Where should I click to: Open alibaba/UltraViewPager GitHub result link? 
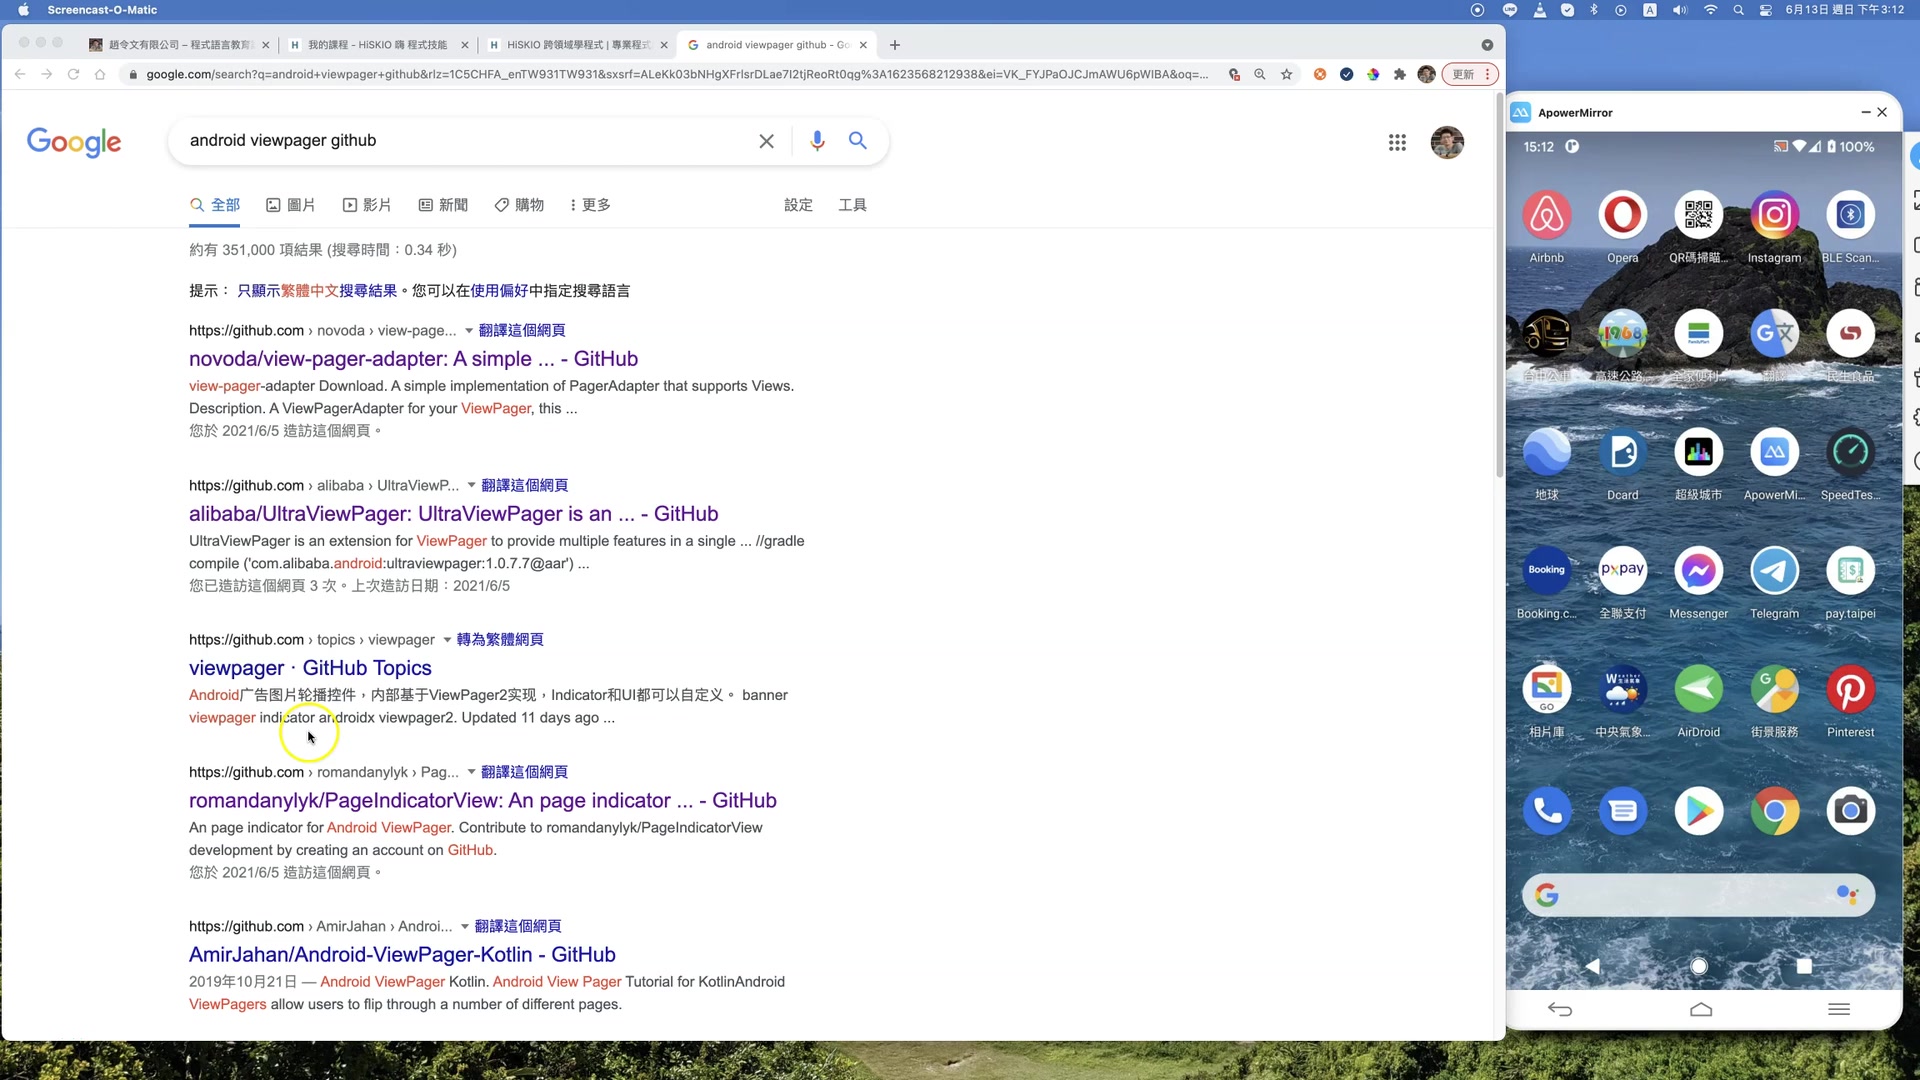point(453,514)
